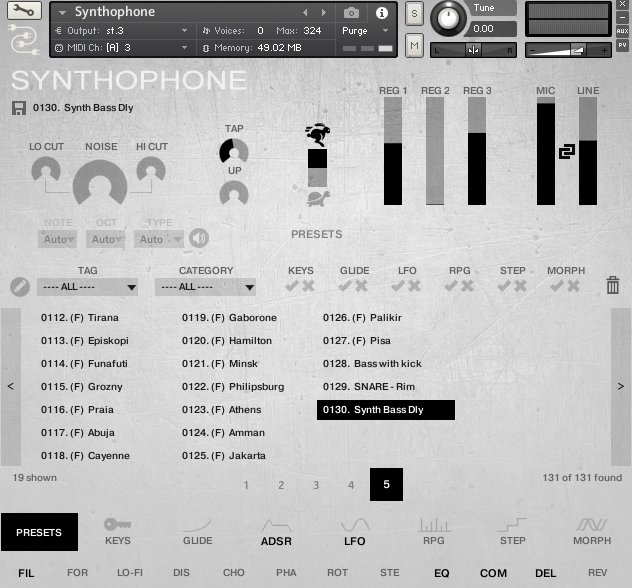Click the Kontakt routing cables icon

click(24, 39)
